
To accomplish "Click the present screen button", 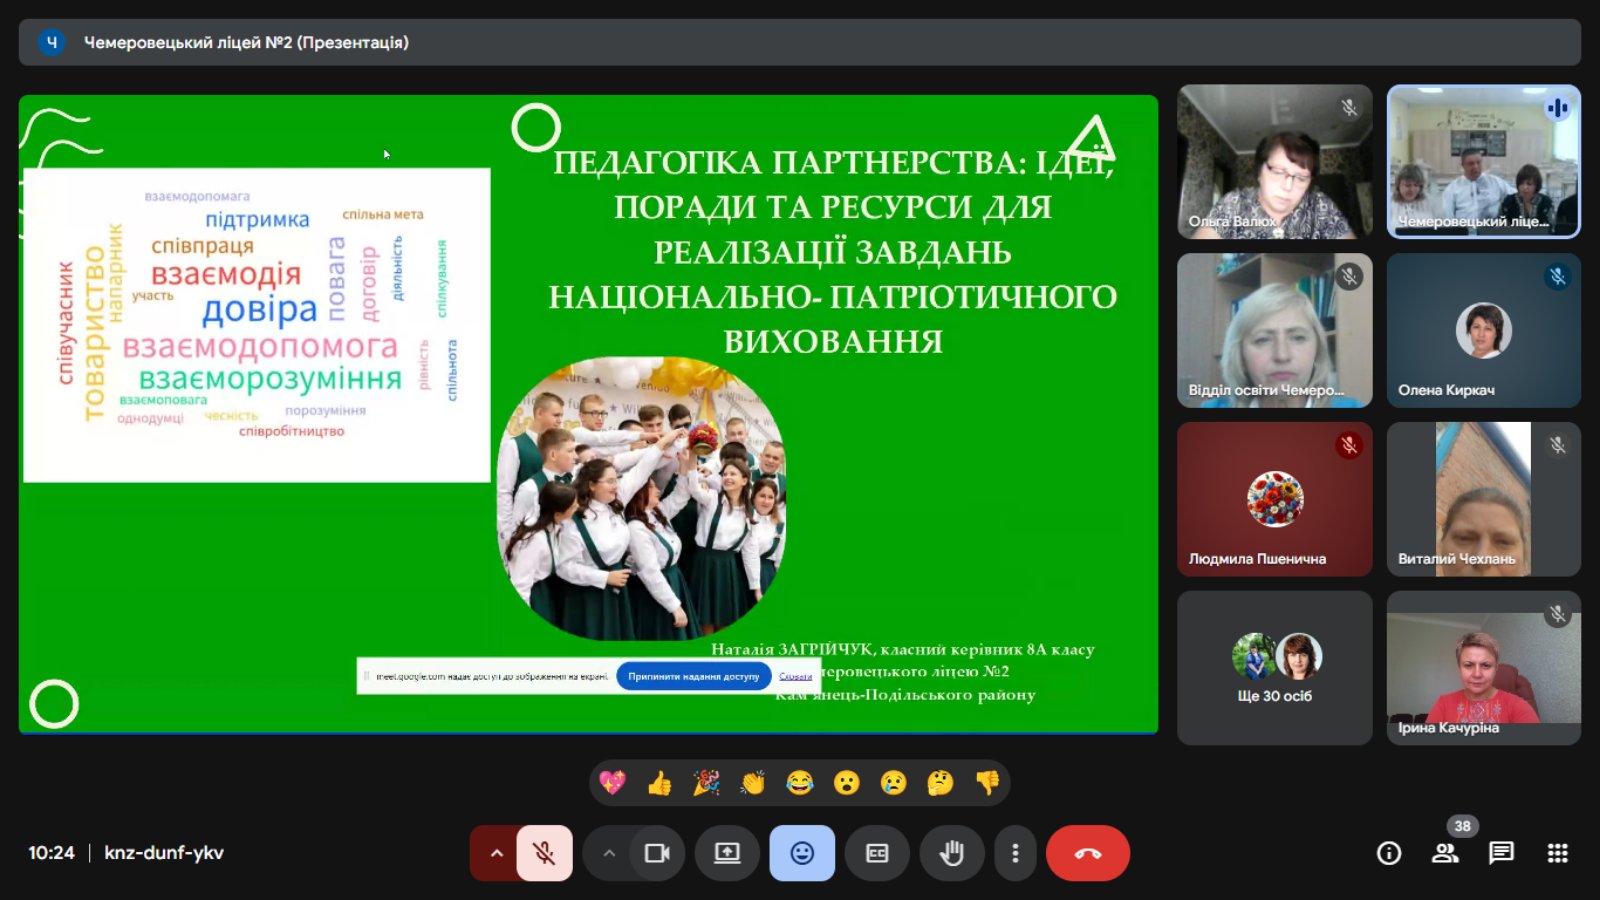I will [x=727, y=853].
